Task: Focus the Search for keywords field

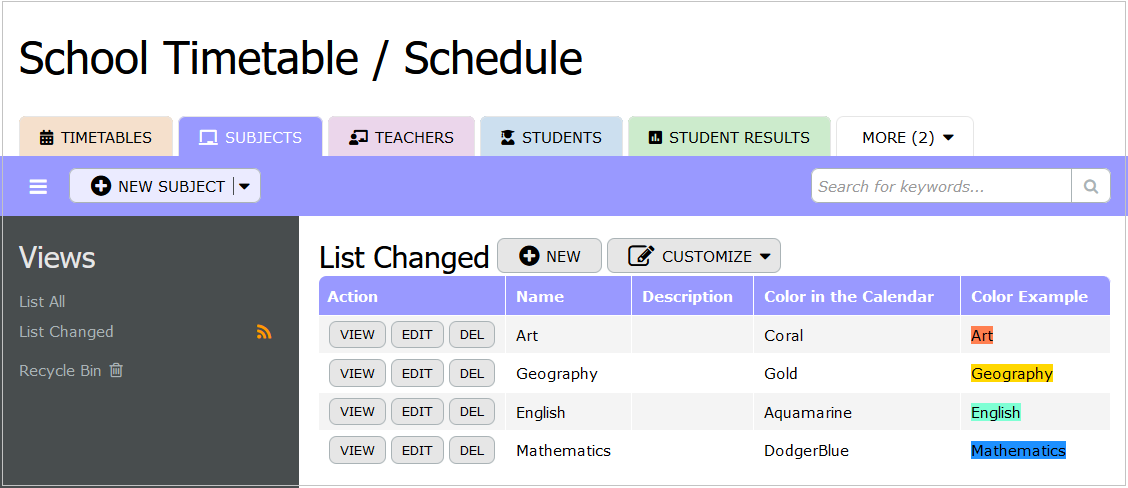Action: (x=940, y=186)
